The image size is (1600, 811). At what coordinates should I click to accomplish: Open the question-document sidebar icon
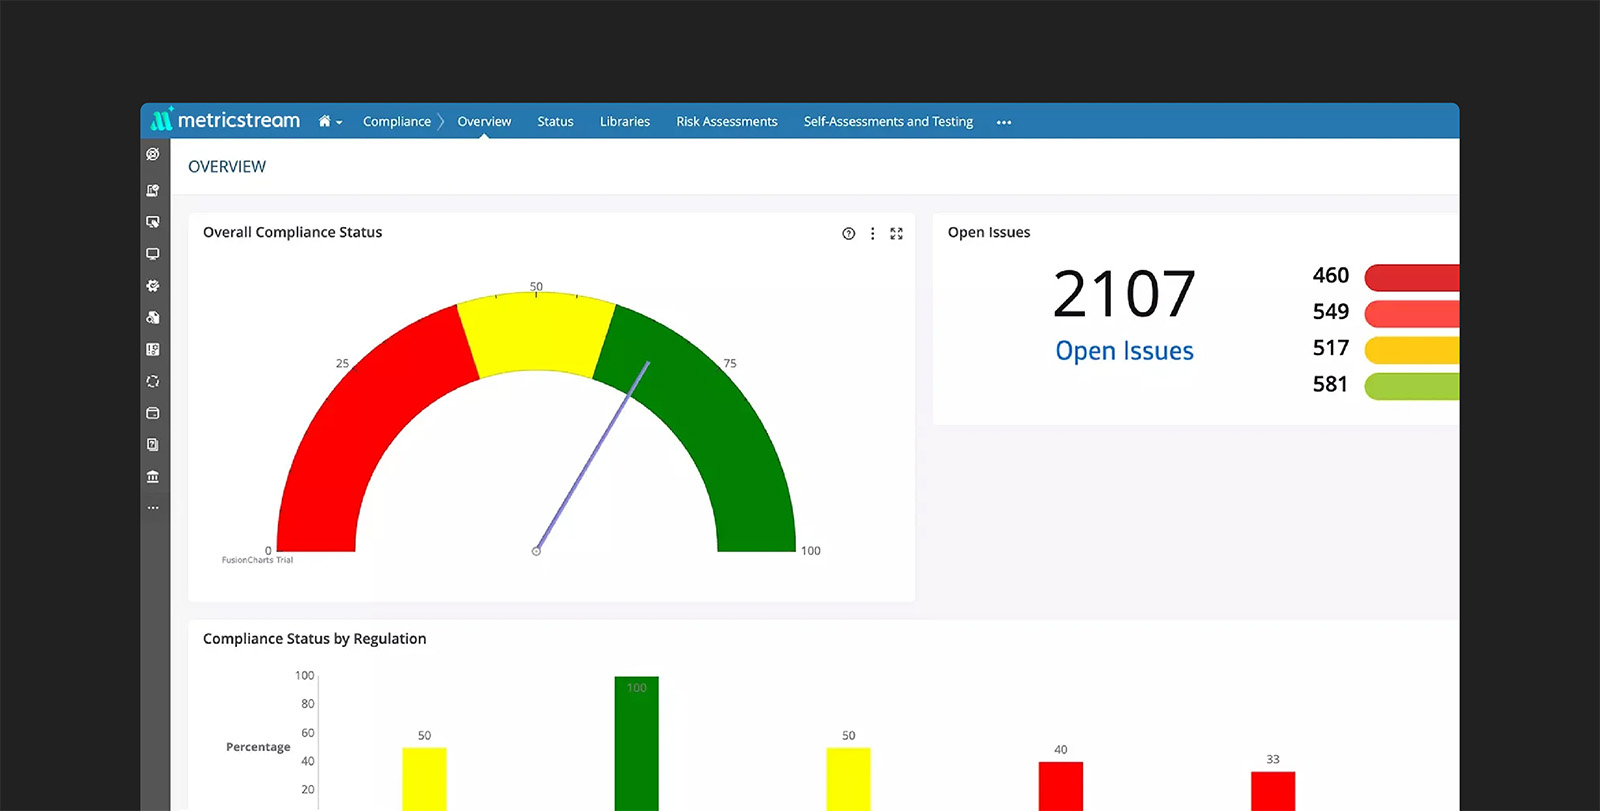click(x=153, y=445)
